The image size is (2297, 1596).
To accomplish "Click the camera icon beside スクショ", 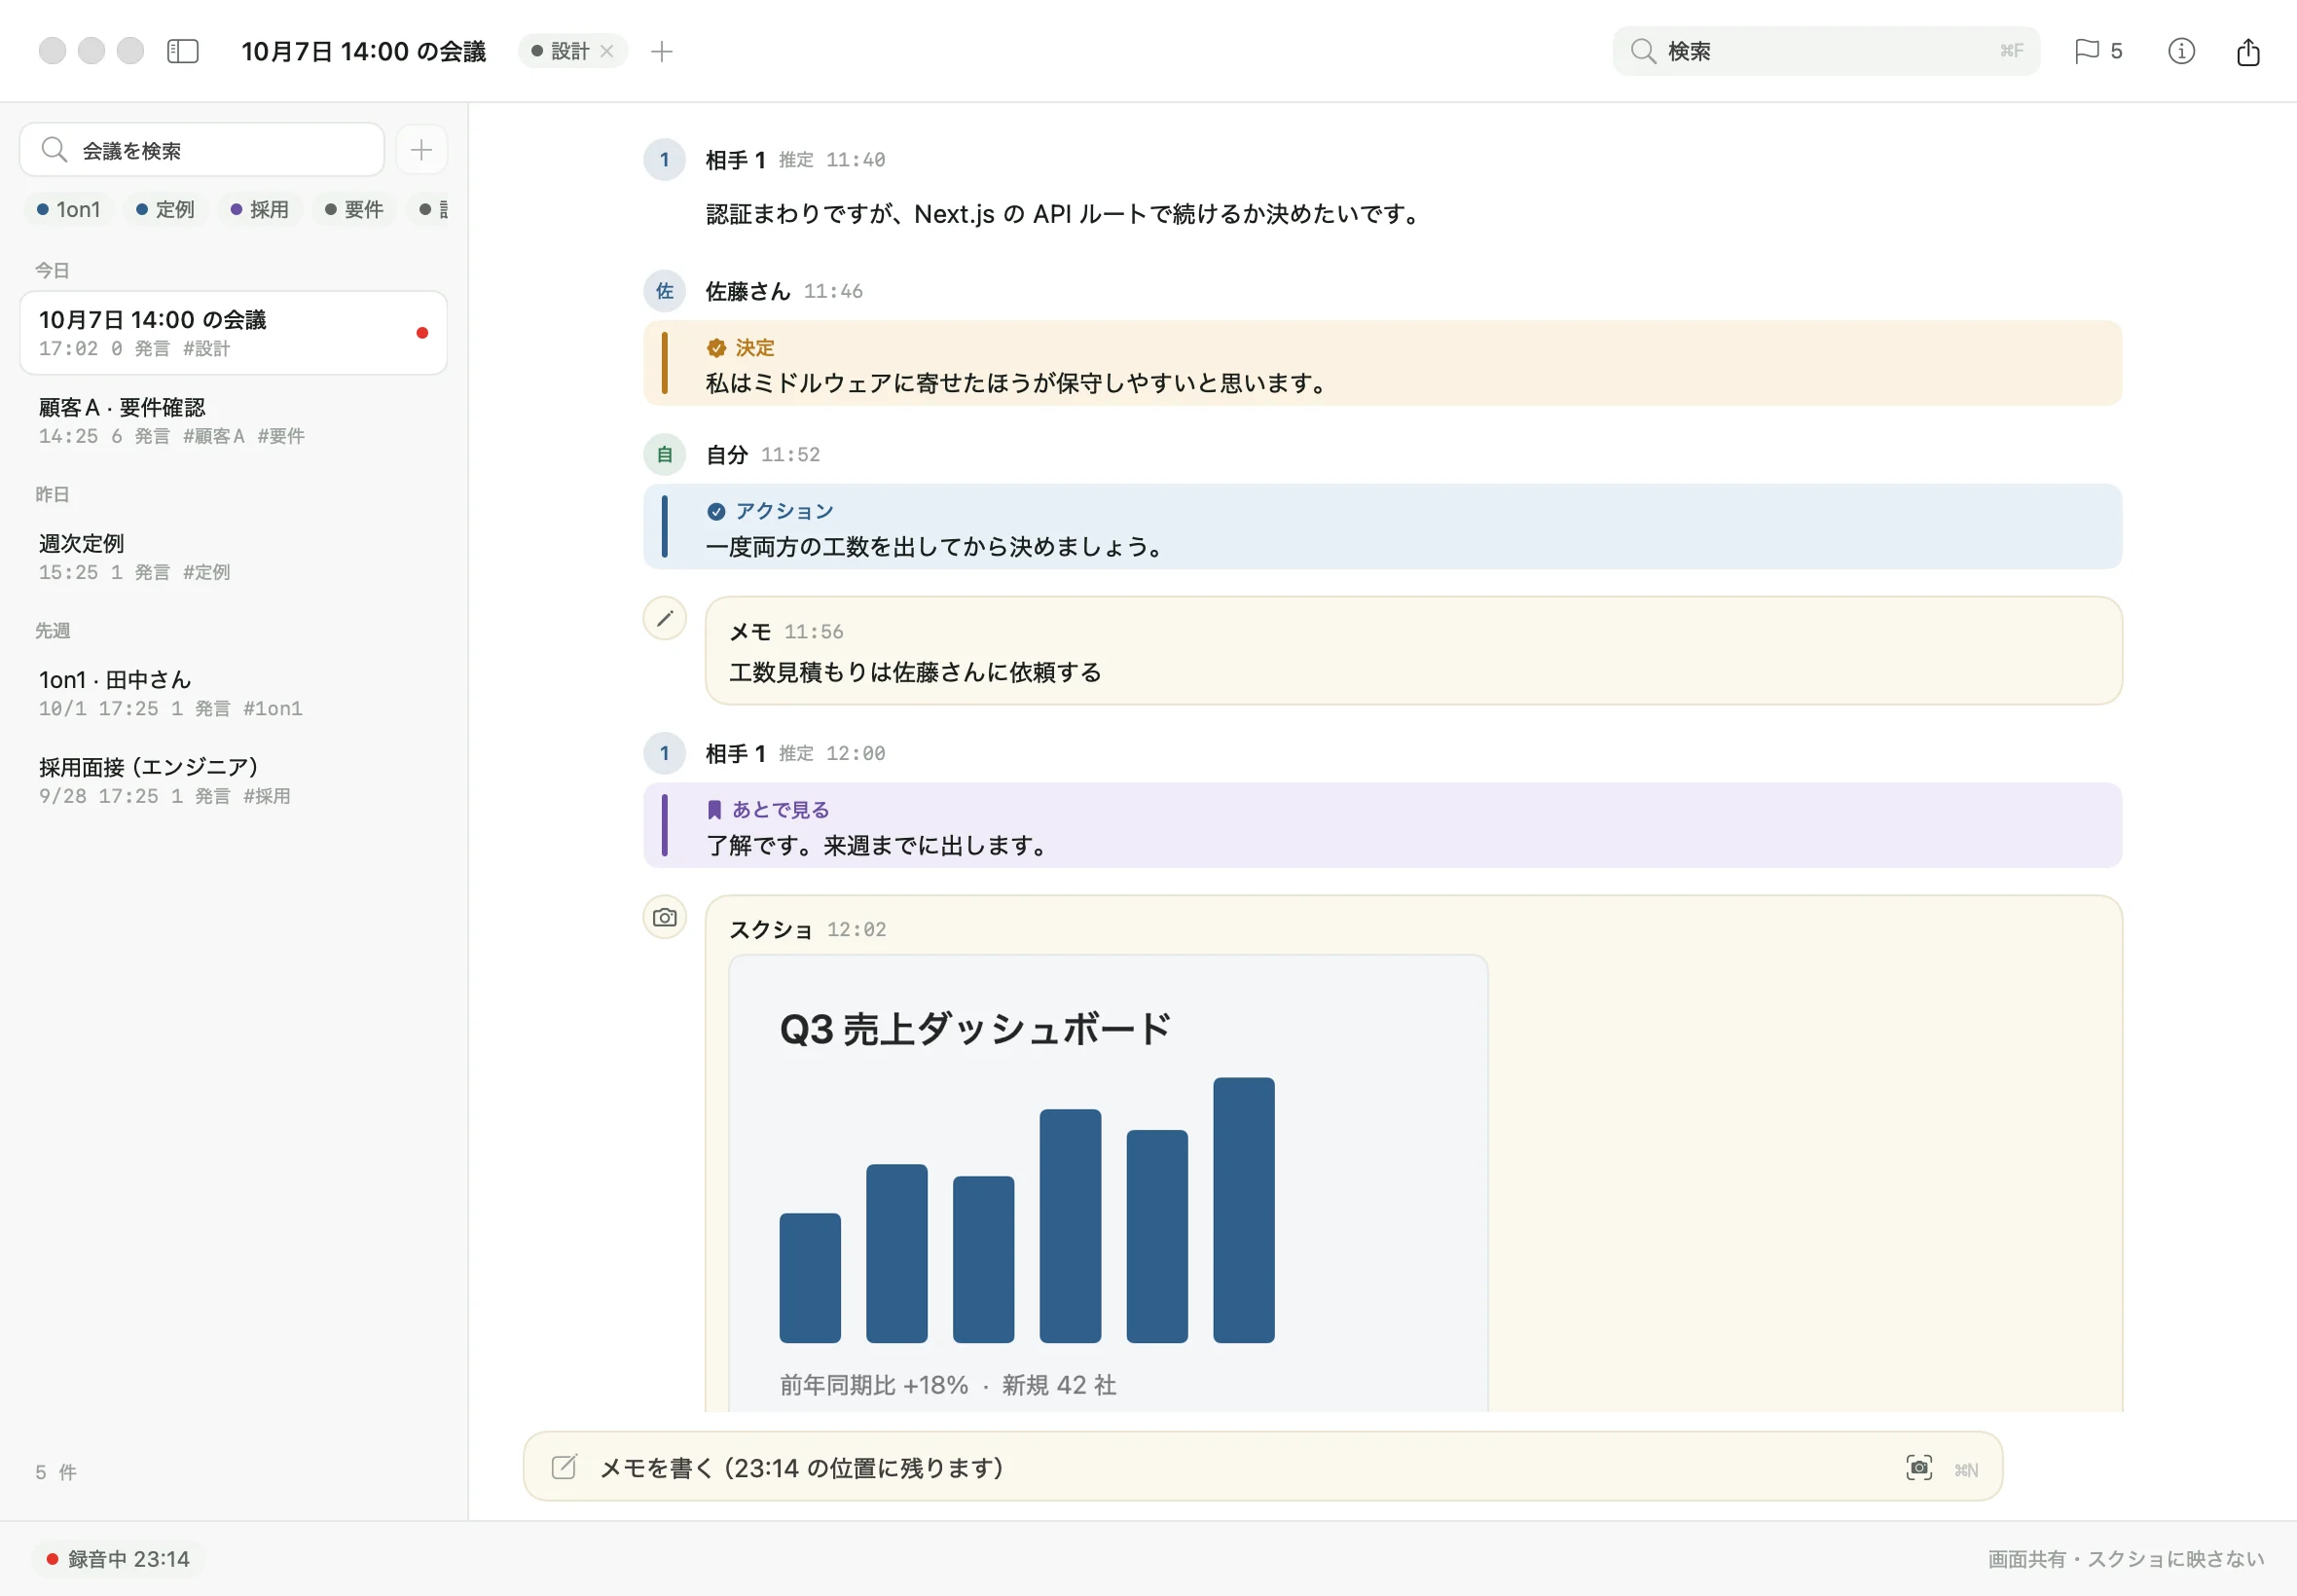I will coord(664,917).
